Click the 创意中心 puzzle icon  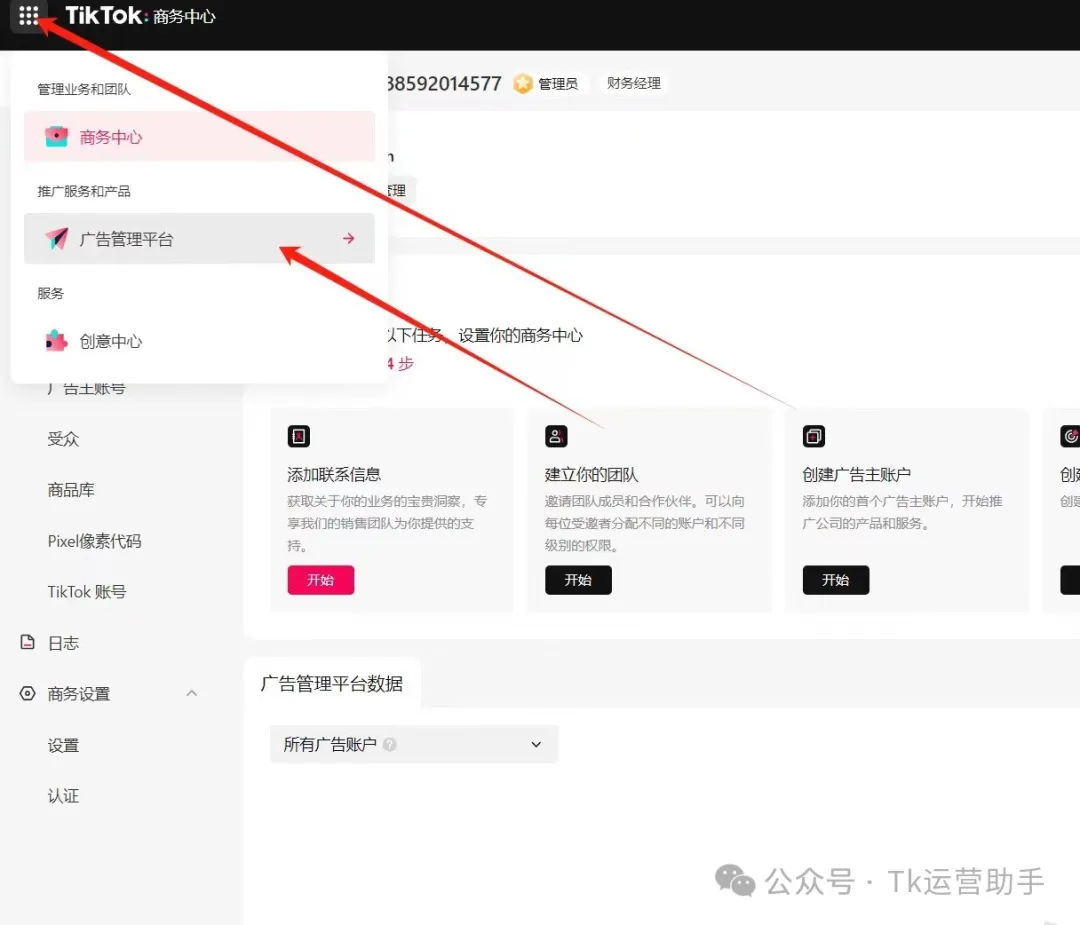(57, 341)
